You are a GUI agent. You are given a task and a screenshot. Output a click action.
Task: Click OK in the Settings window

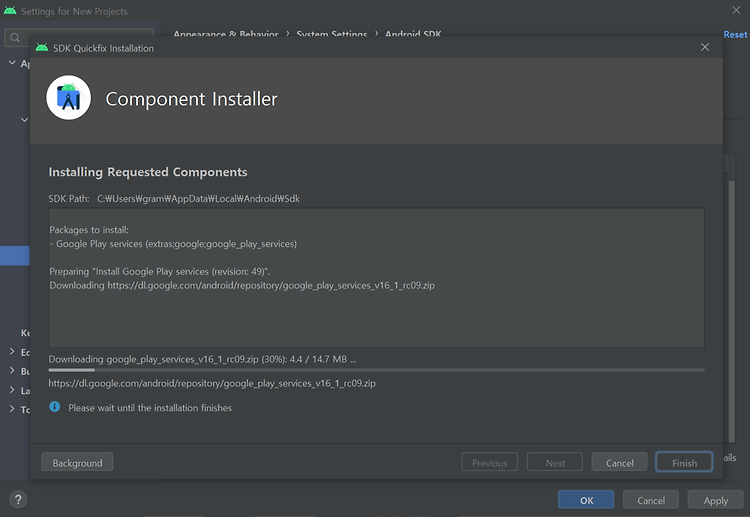coord(586,500)
